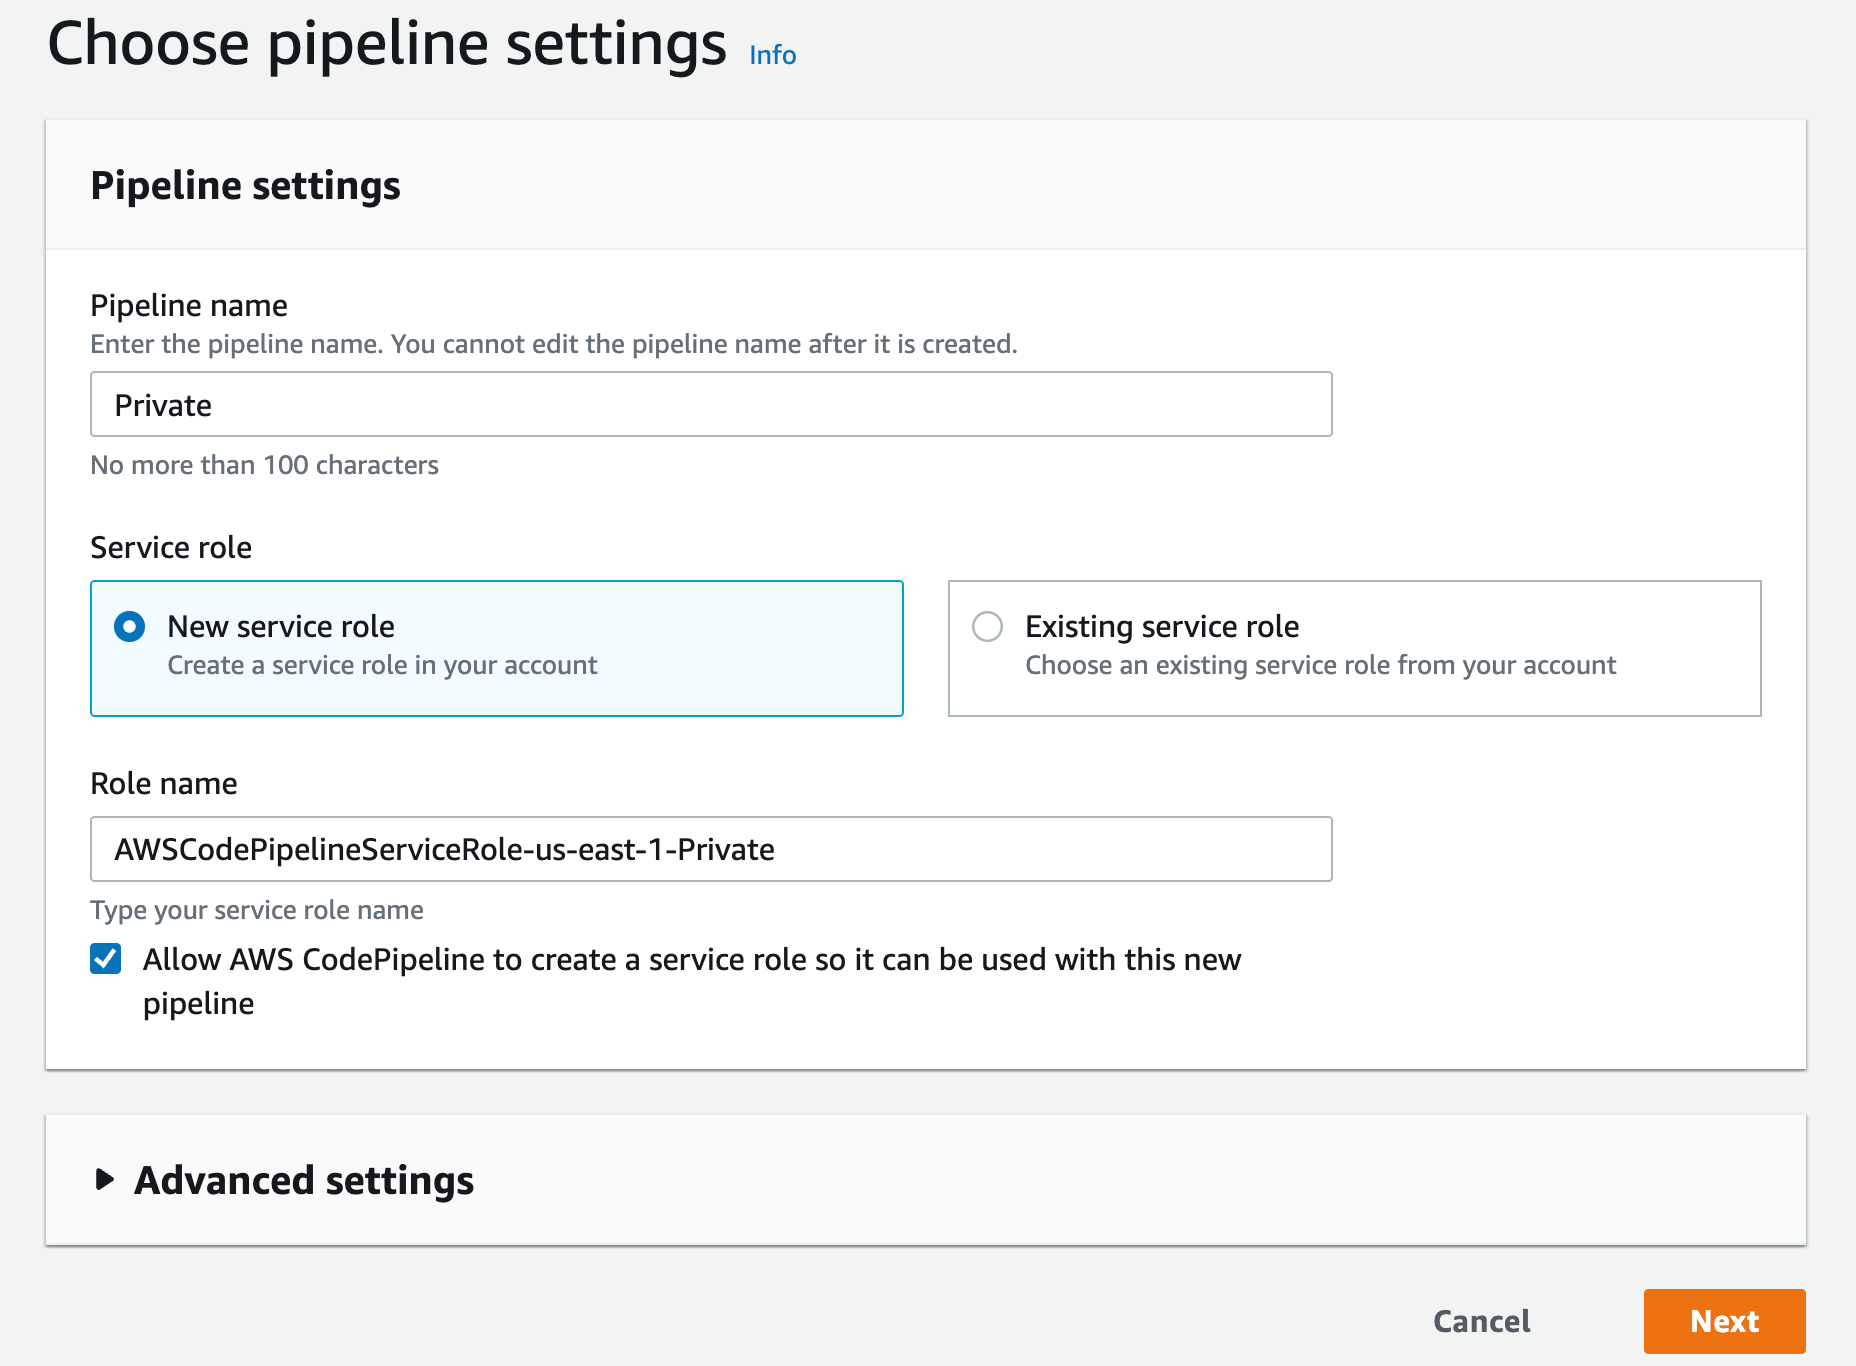The width and height of the screenshot is (1856, 1366).
Task: Click inside the Pipeline name field
Action: pyautogui.click(x=710, y=404)
